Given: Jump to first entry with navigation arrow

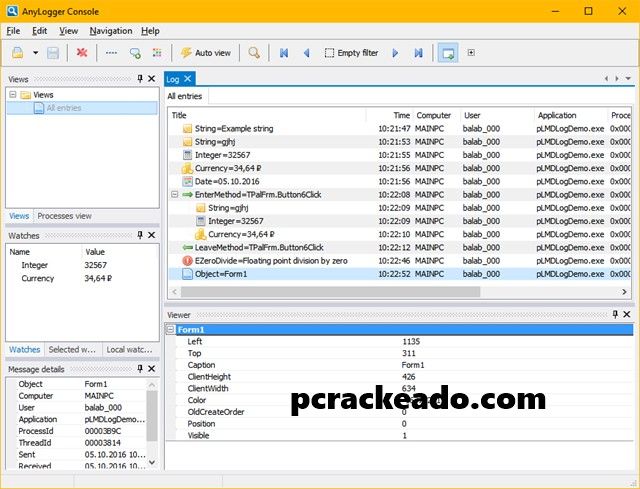Looking at the screenshot, I should tap(284, 52).
